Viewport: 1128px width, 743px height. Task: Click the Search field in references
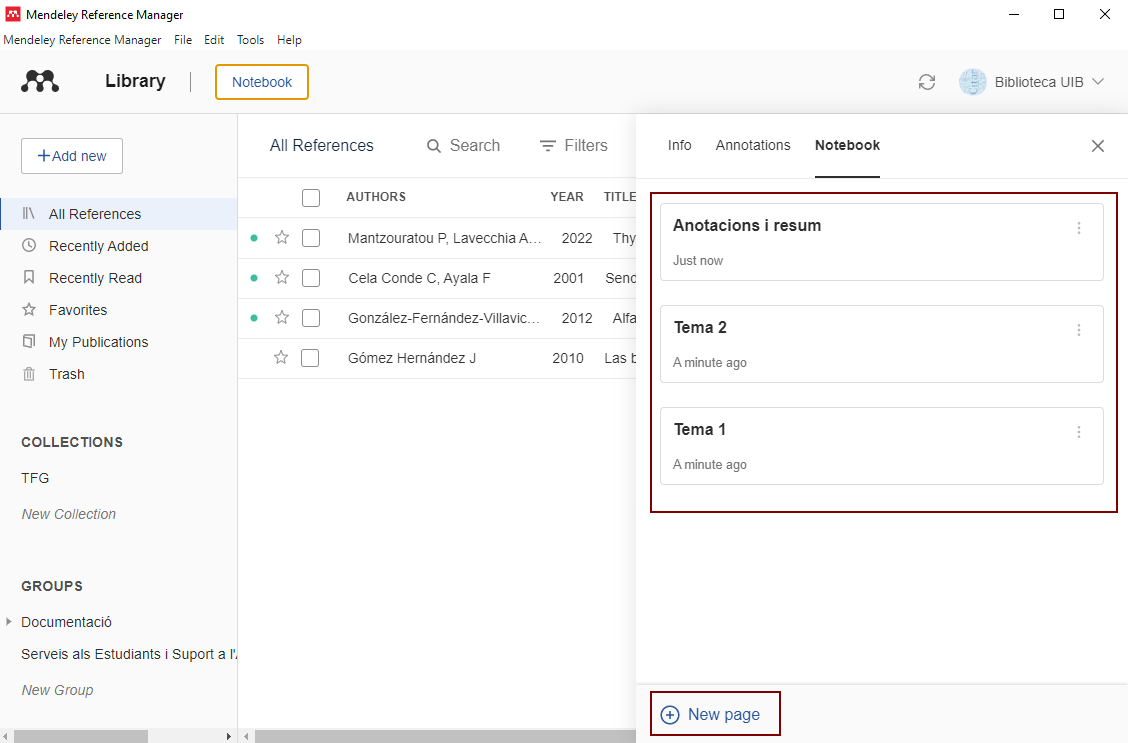pos(463,146)
